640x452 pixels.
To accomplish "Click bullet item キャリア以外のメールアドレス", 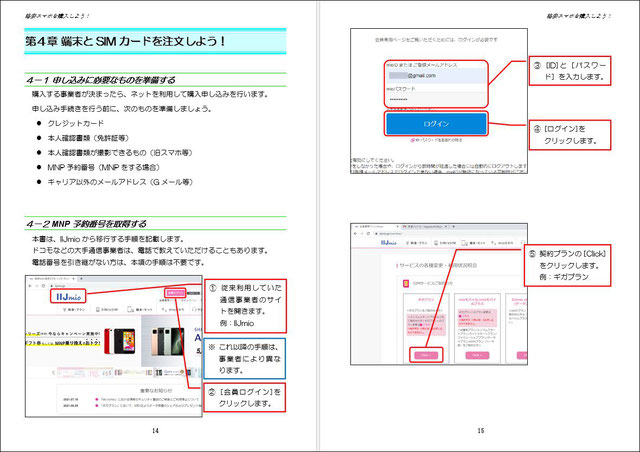I will (x=120, y=182).
